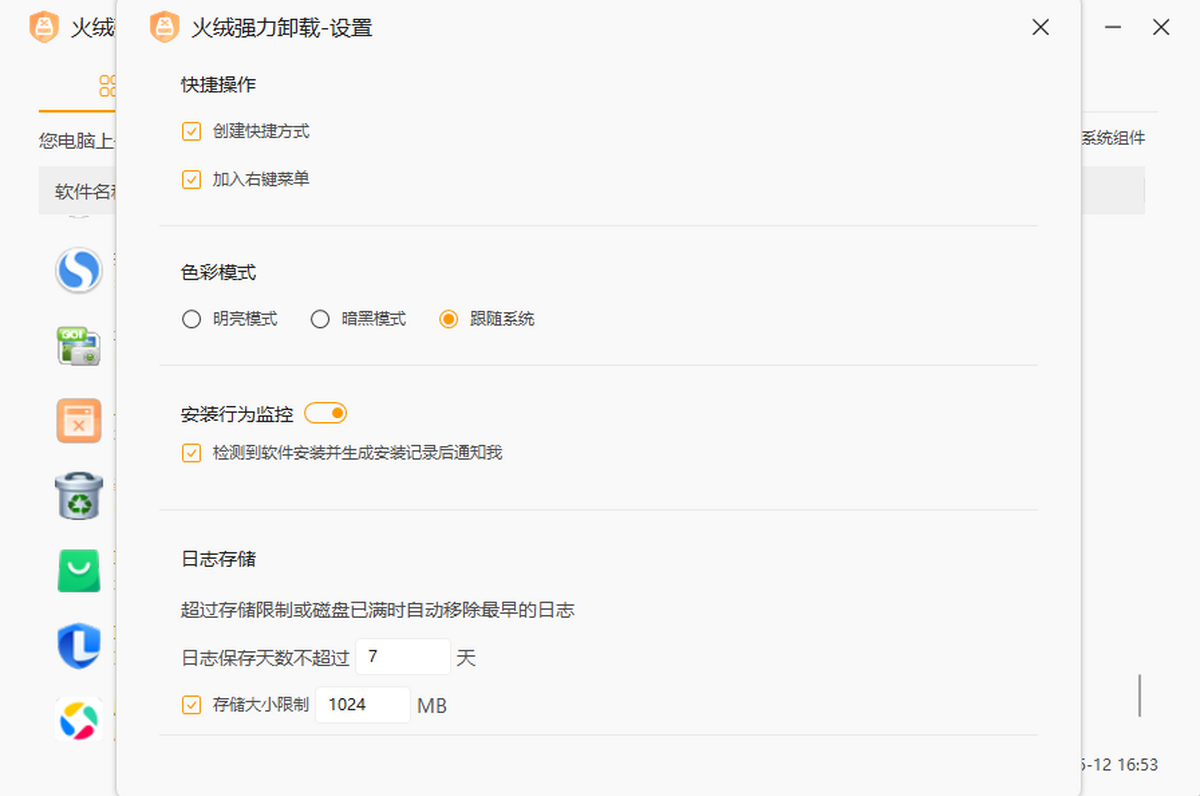1200x796 pixels.
Task: Select the green GO software icon in list
Action: [x=78, y=346]
